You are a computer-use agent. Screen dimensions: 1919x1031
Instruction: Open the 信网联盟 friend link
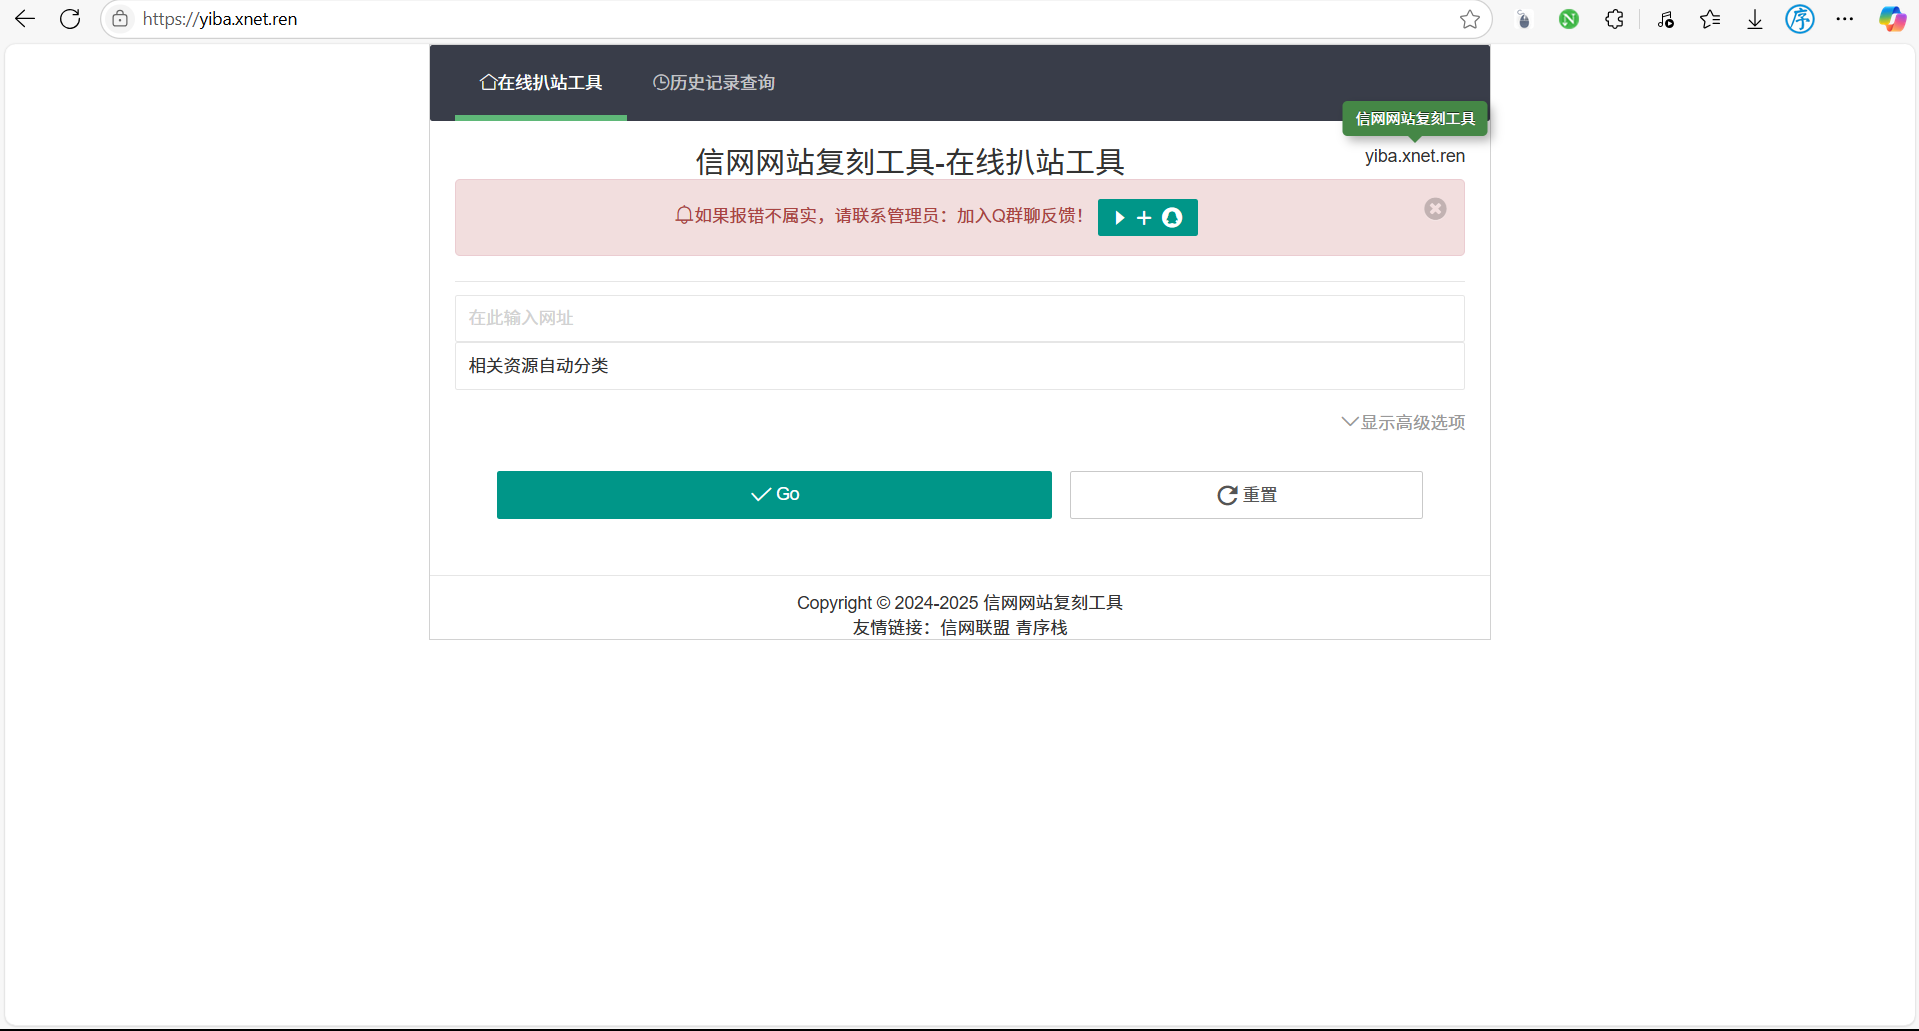pyautogui.click(x=975, y=627)
